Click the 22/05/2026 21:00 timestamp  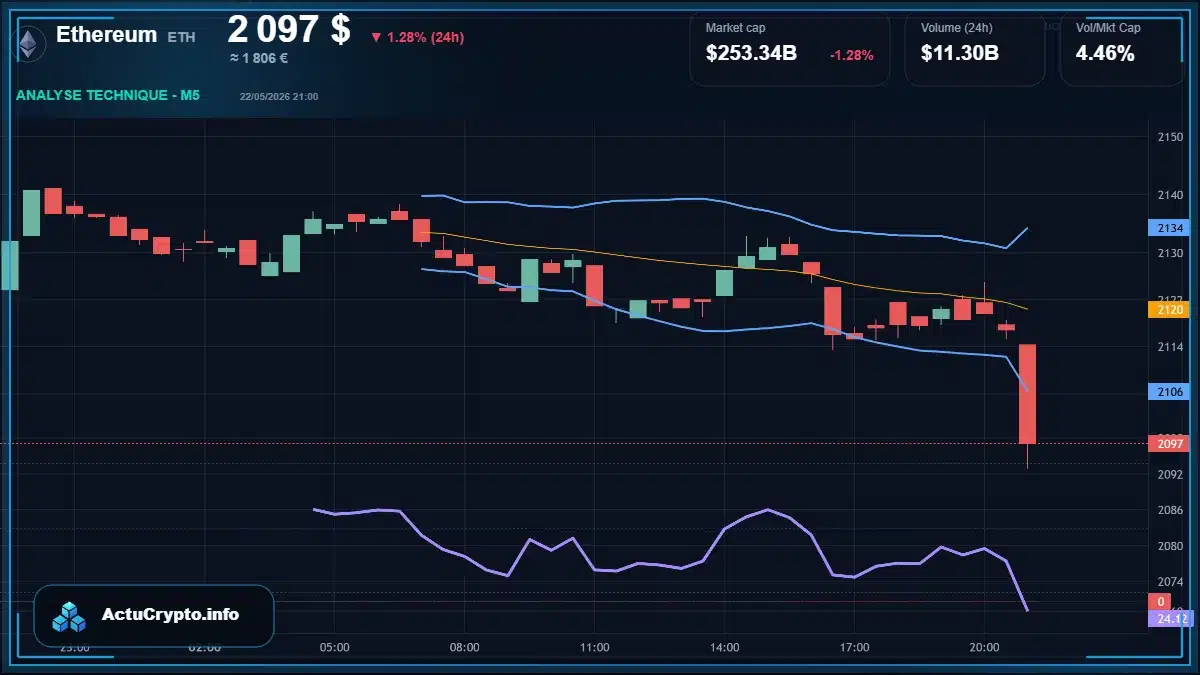(279, 96)
